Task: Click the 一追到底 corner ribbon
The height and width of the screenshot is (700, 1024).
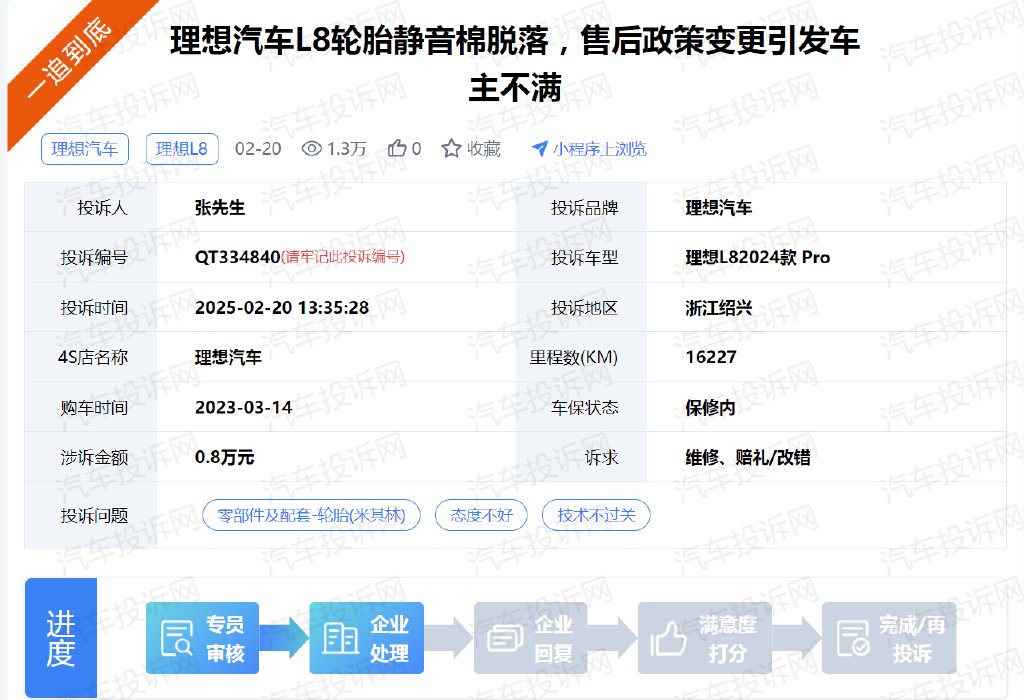Action: (x=69, y=59)
